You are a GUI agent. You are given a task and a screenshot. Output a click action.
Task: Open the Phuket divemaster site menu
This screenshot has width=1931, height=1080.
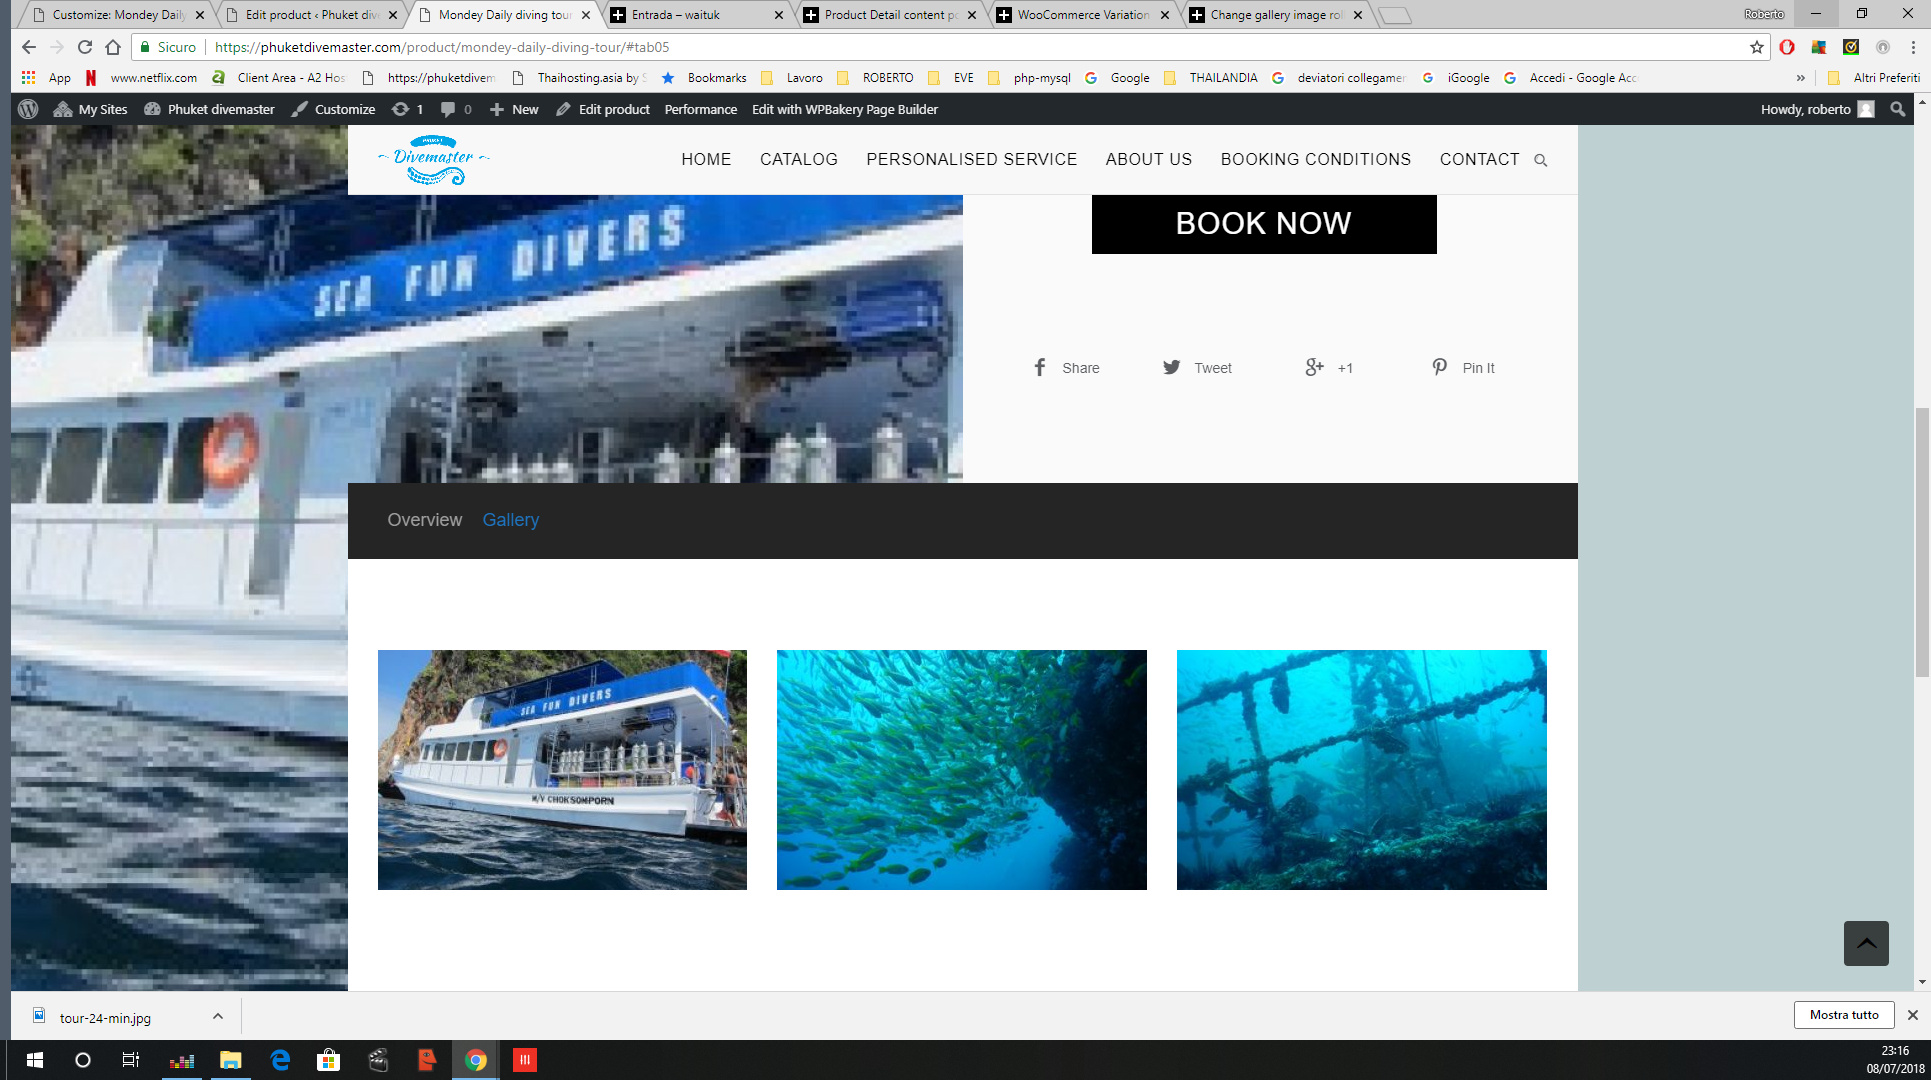209,109
